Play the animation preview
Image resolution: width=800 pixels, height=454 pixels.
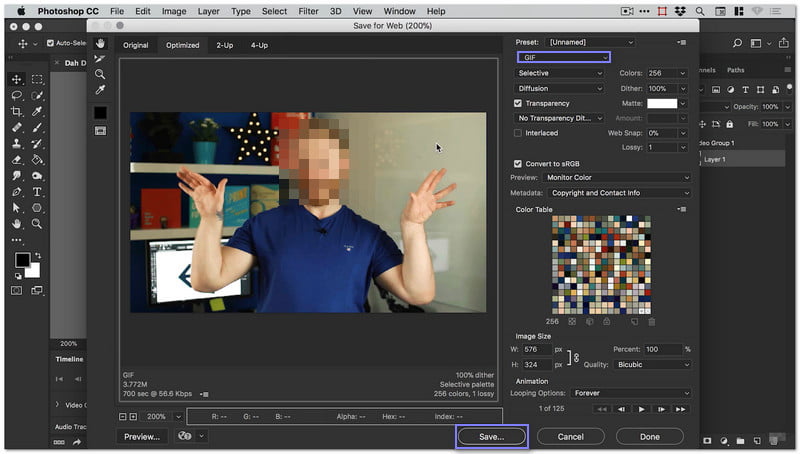pos(641,409)
